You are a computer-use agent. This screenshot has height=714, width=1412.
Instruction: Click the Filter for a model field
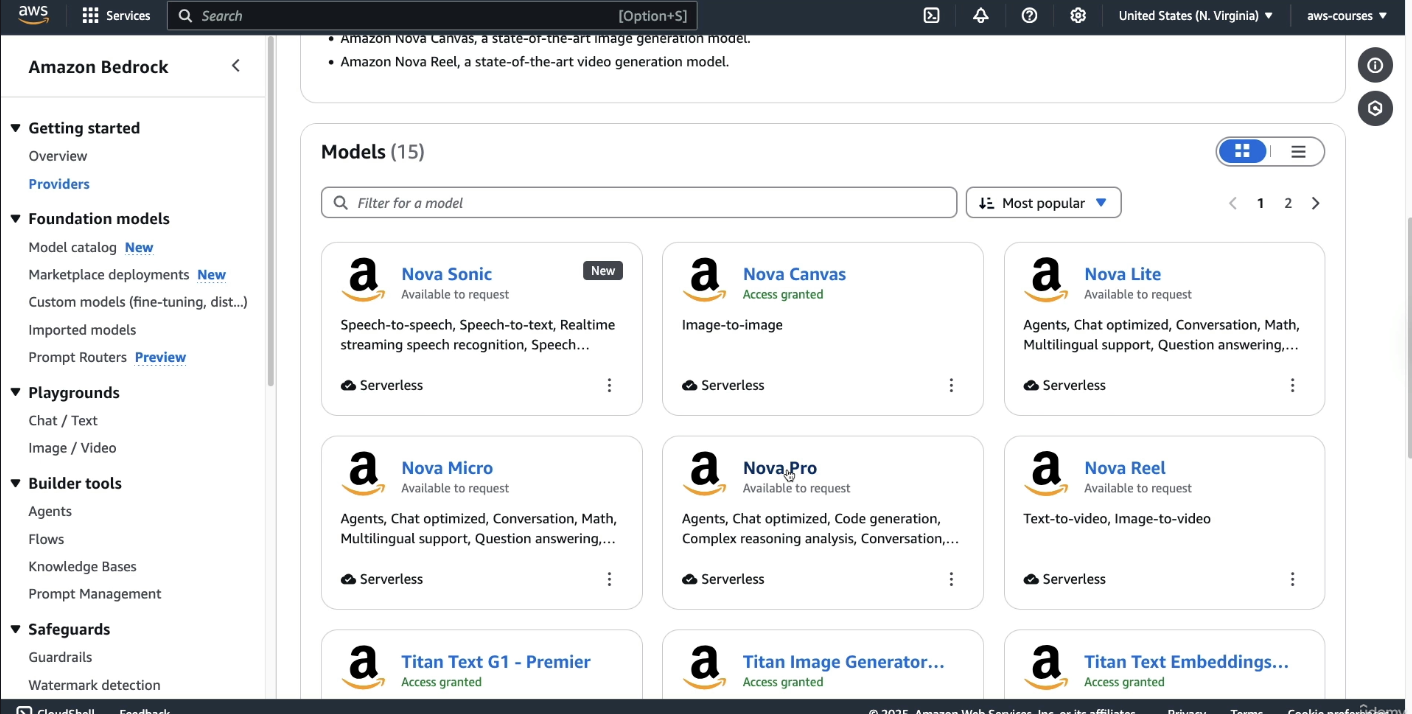coord(639,203)
